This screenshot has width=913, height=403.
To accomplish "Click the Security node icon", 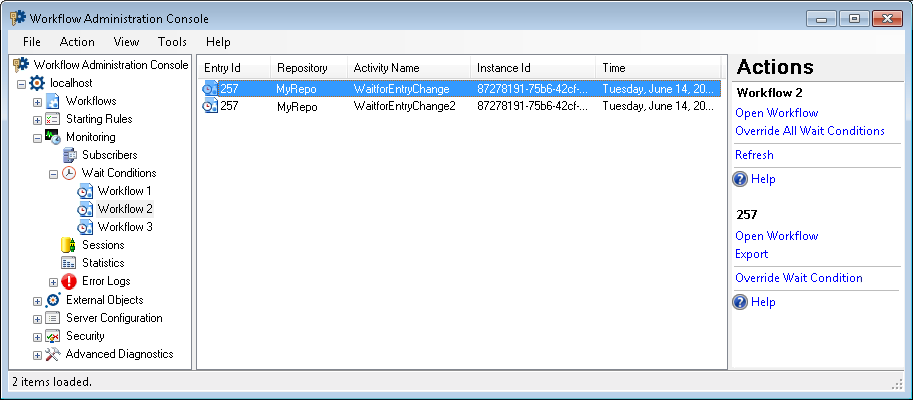I will pyautogui.click(x=53, y=336).
